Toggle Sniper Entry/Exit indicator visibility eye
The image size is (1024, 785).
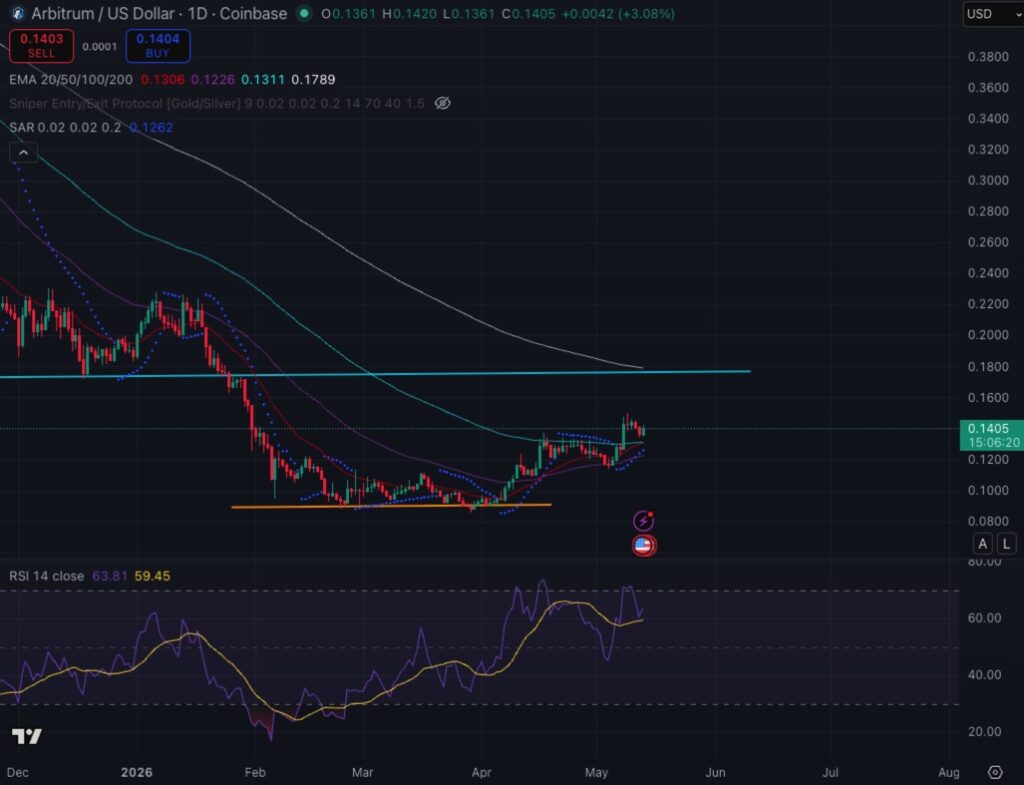coord(443,103)
